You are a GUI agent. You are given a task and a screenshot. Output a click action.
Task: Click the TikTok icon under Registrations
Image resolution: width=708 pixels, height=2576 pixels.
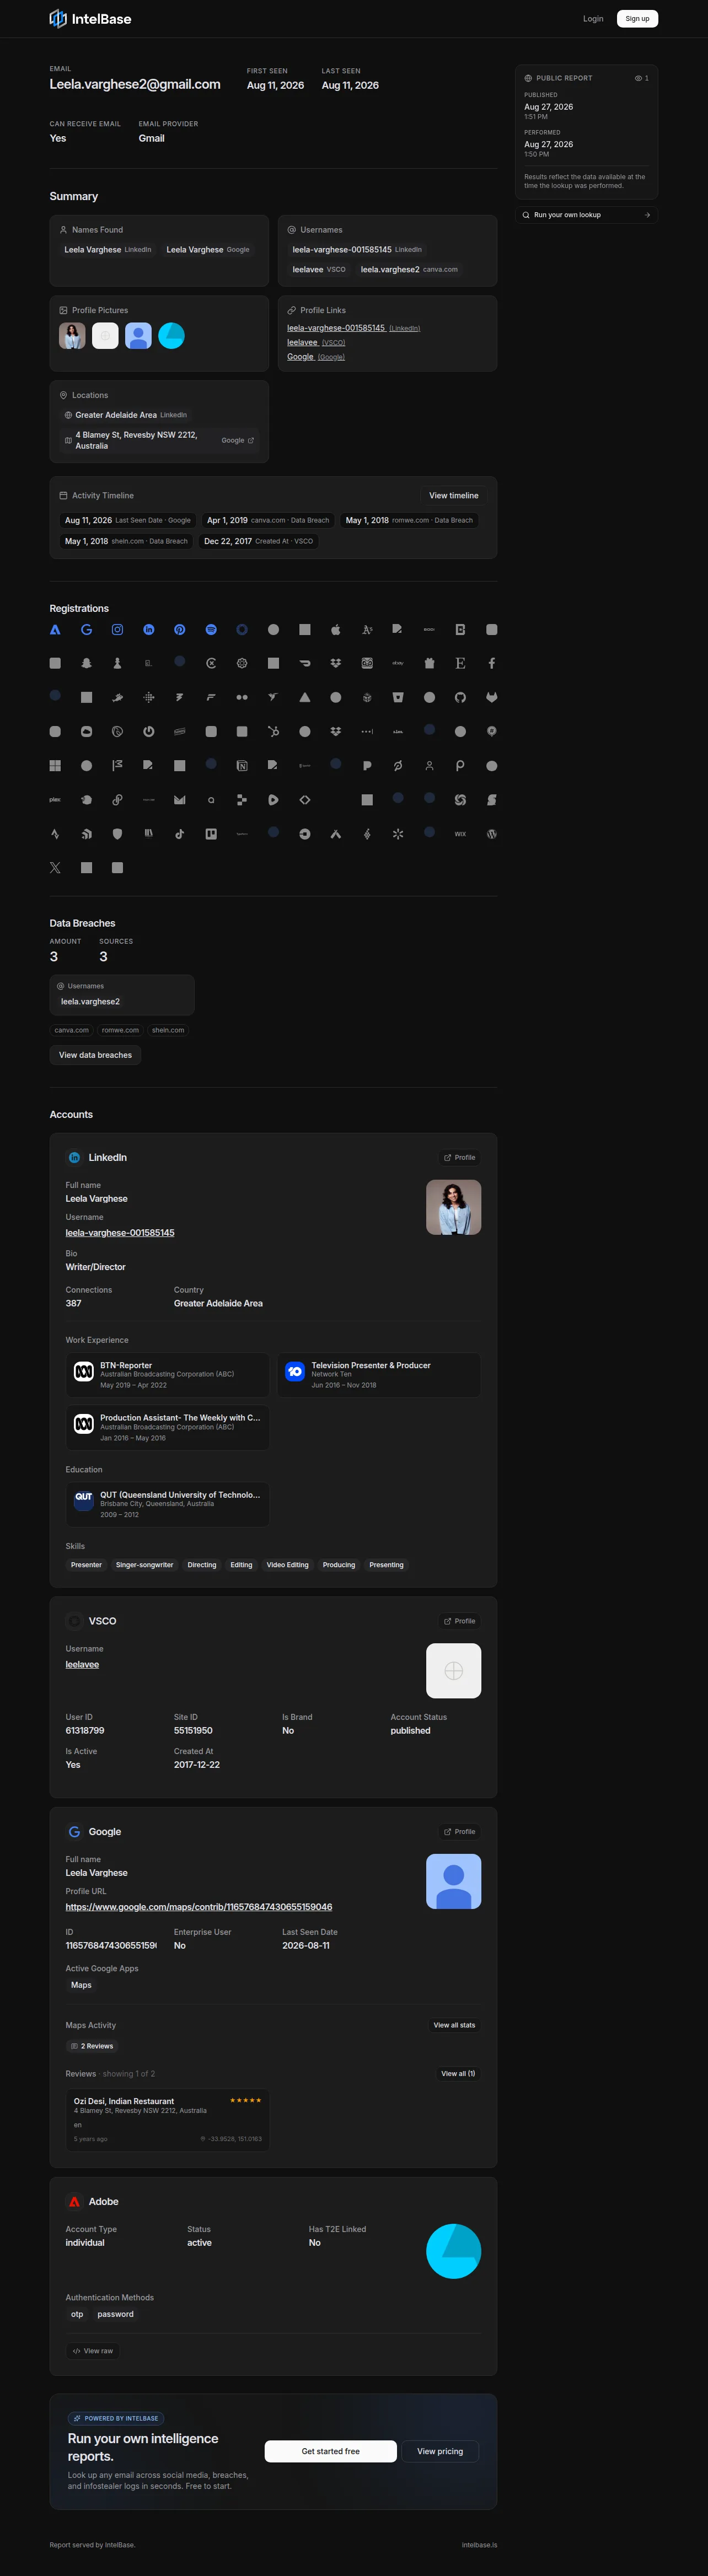pyautogui.click(x=179, y=834)
